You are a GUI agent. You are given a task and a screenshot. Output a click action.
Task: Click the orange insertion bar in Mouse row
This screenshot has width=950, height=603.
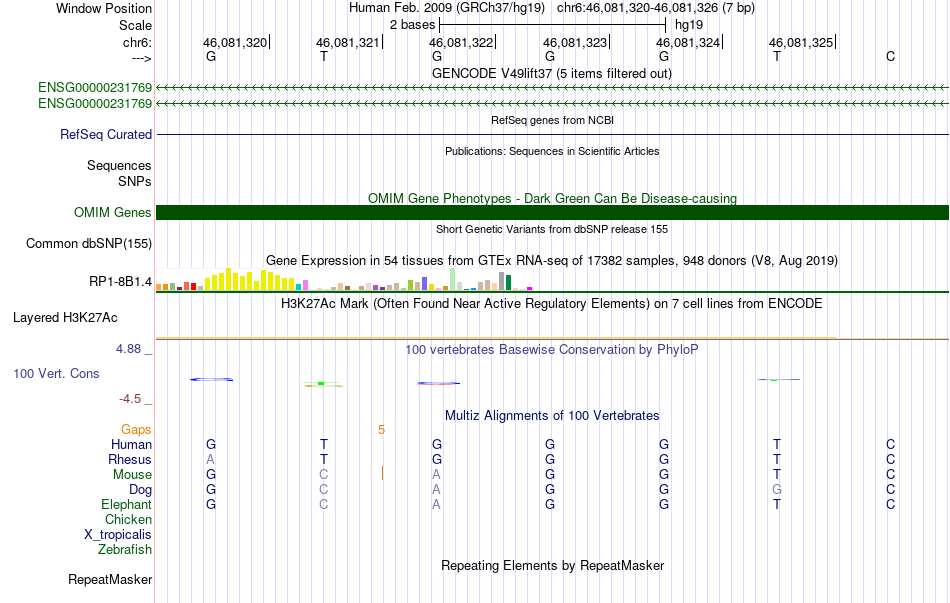click(382, 473)
